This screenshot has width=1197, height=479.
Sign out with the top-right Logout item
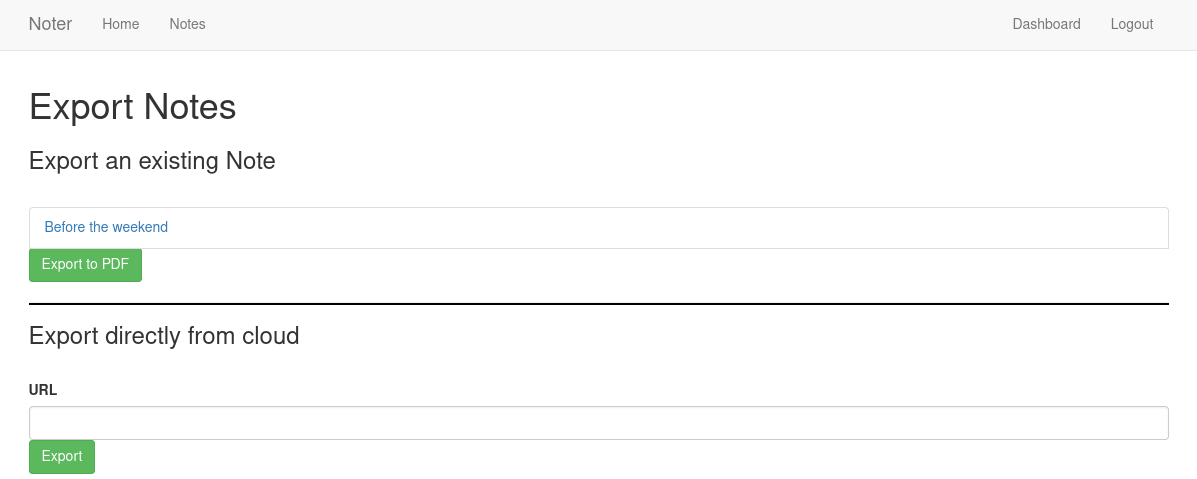click(x=1131, y=24)
